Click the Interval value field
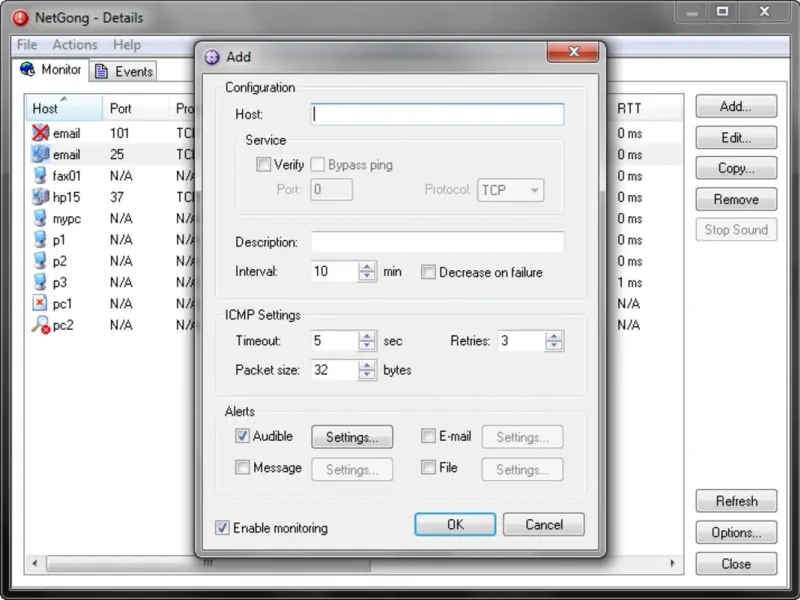Screen dimensions: 800x600 335,271
